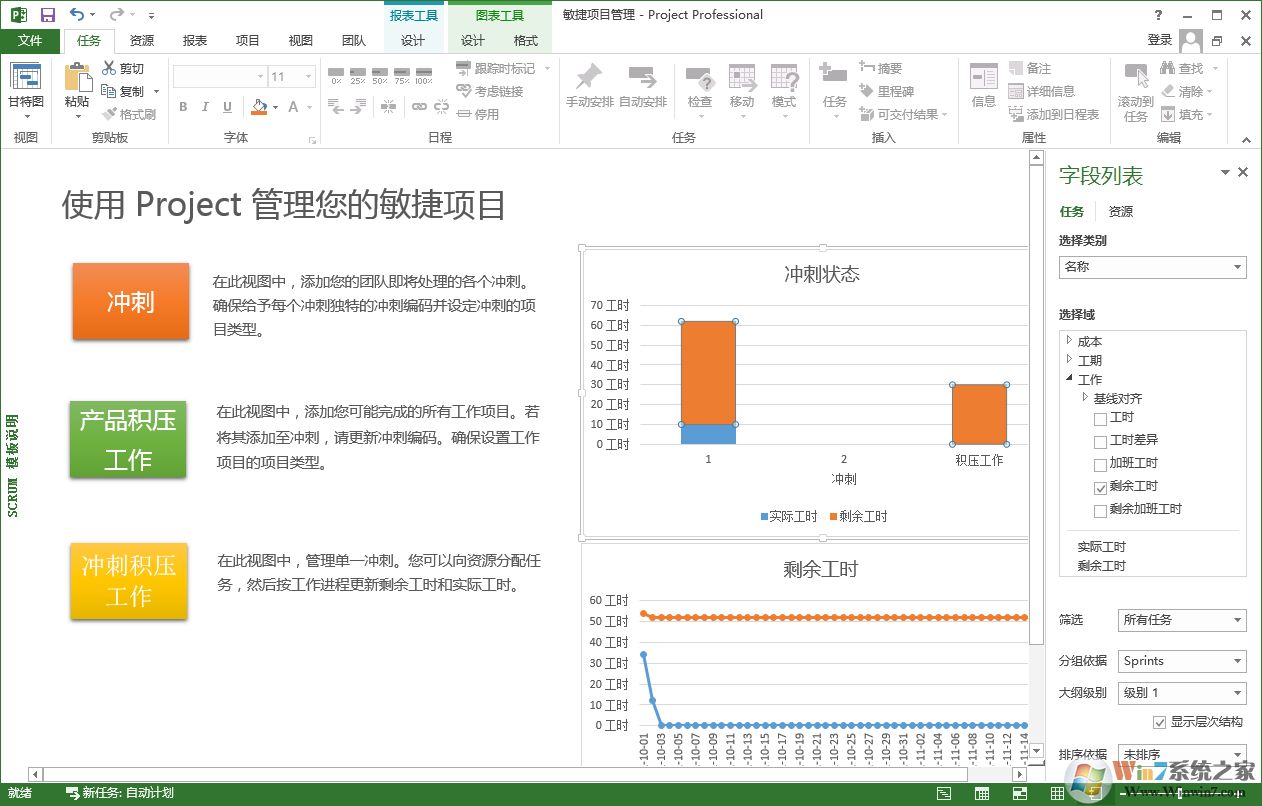This screenshot has width=1262, height=806.
Task: Uncheck the 剩余工时 field checkbox
Action: click(1101, 487)
